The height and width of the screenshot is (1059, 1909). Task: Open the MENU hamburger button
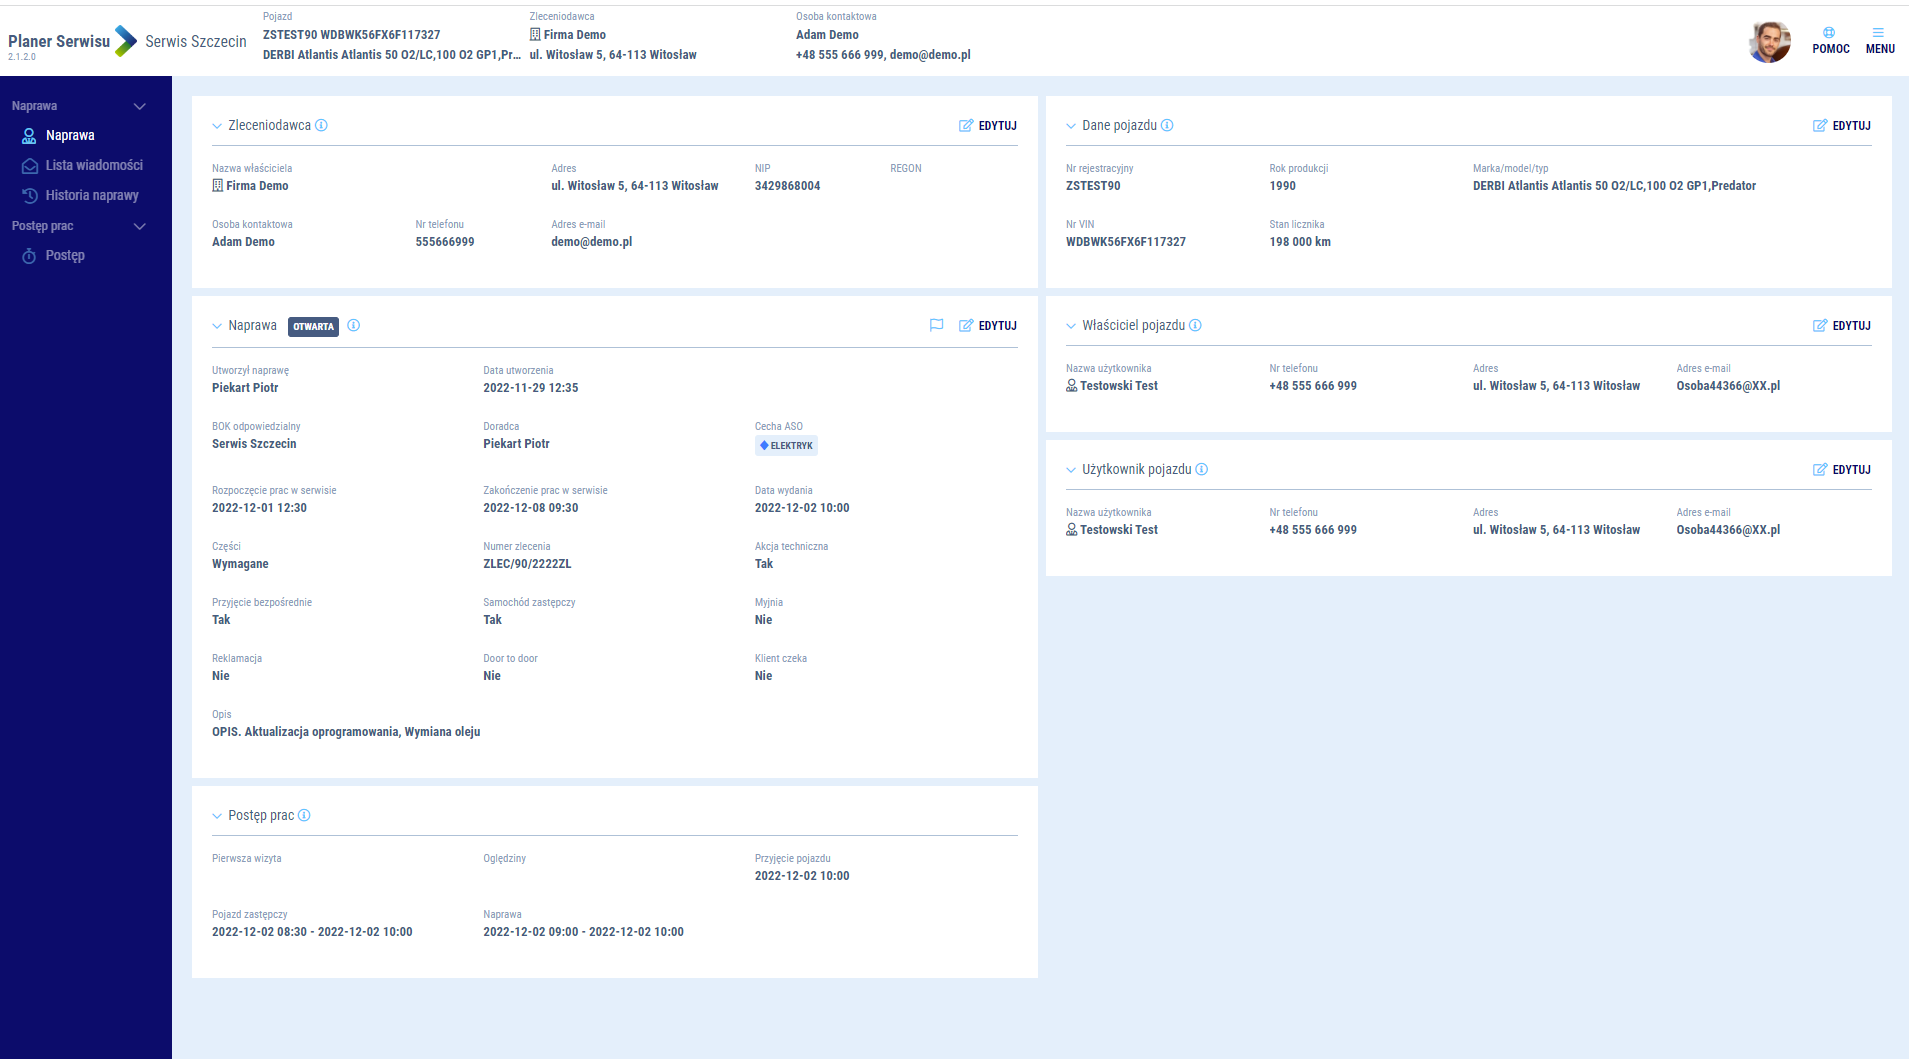pyautogui.click(x=1879, y=40)
